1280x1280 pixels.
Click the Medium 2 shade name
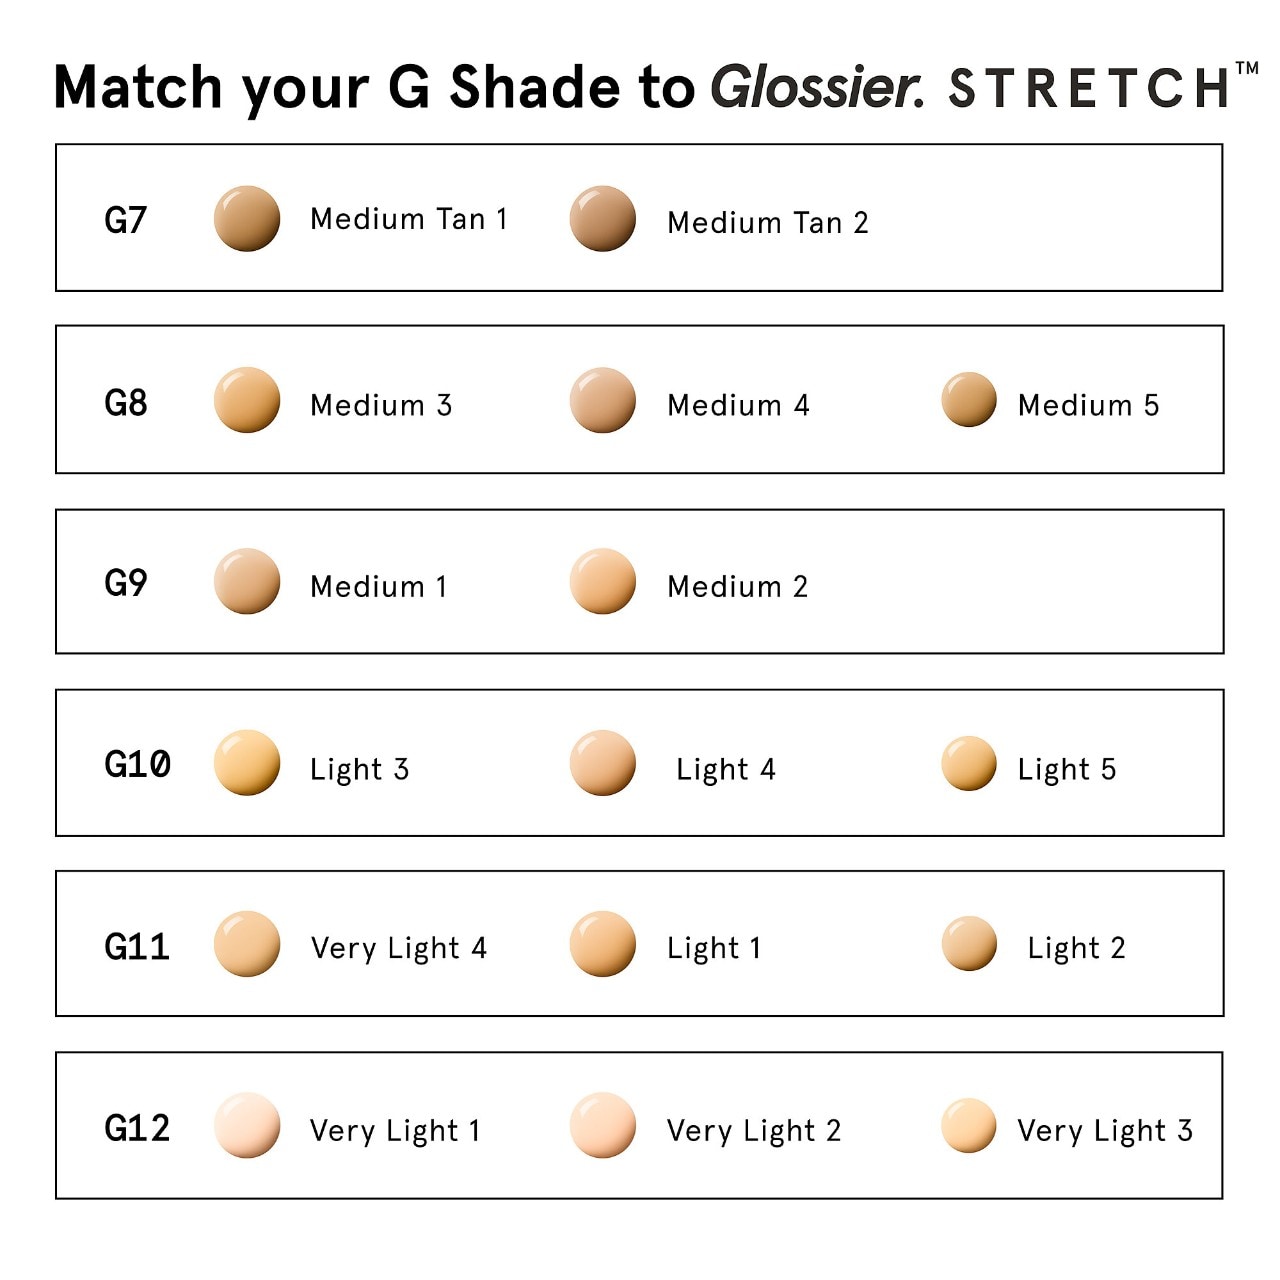coord(737,586)
